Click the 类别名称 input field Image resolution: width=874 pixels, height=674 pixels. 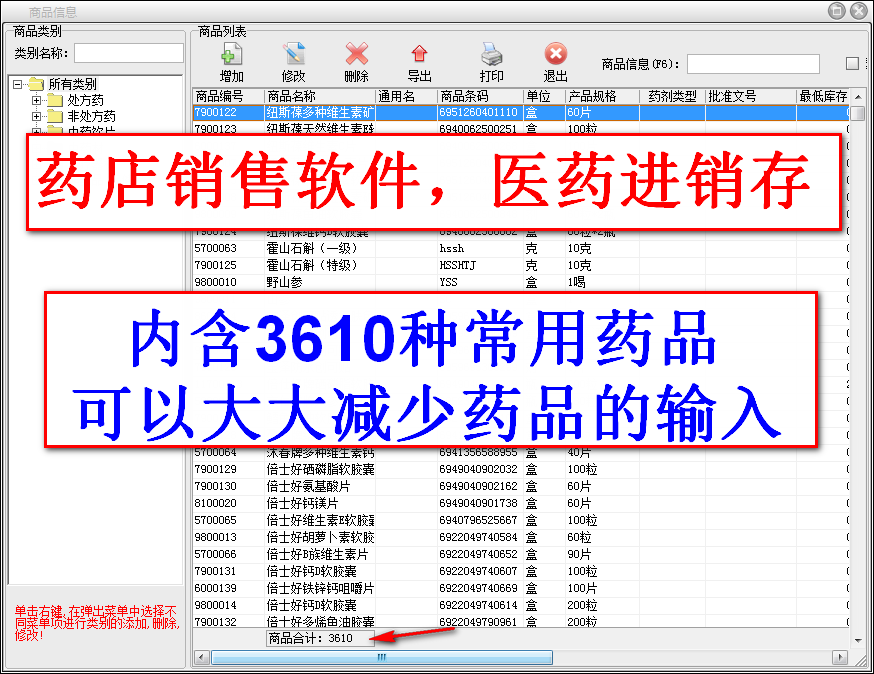coord(128,53)
